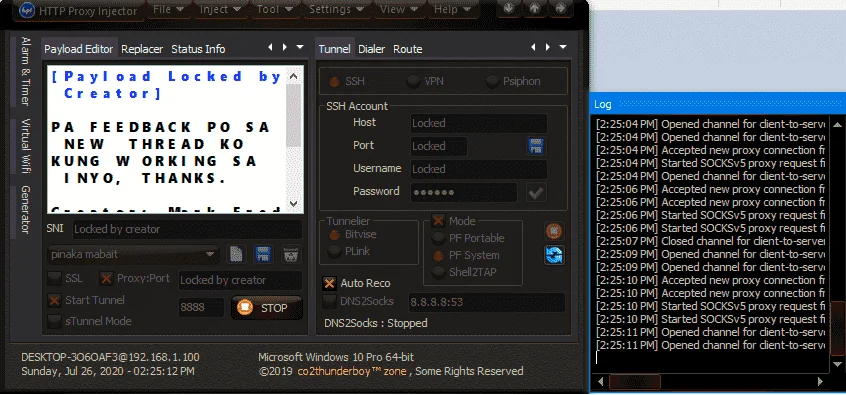Viewport: 846px width, 395px height.
Task: Switch to the Status Info tab
Action: [x=198, y=49]
